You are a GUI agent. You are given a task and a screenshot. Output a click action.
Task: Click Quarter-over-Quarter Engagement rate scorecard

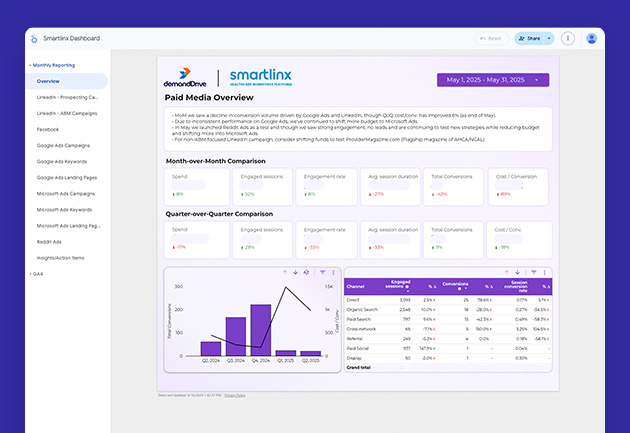(x=326, y=240)
